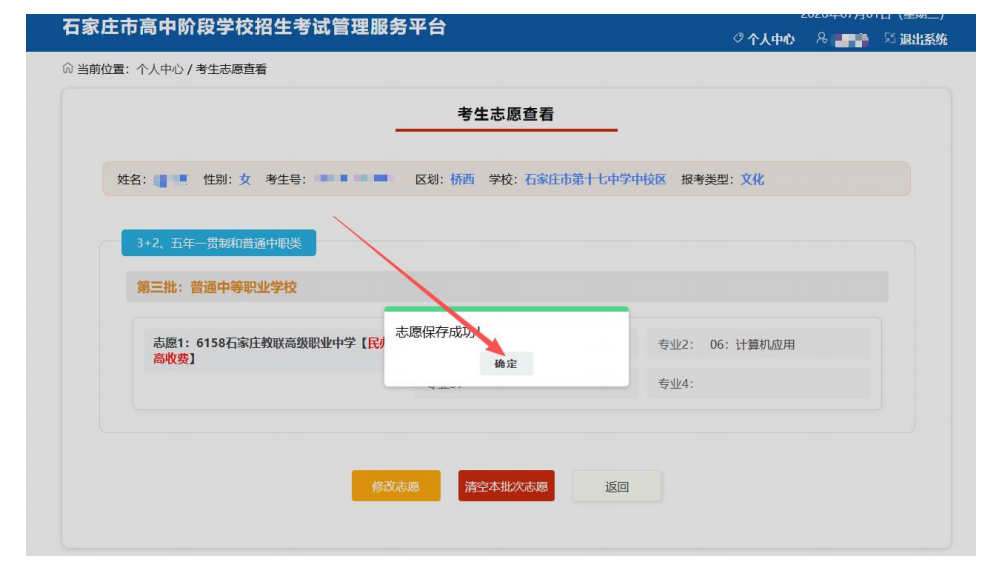Click the 性别 value 女

click(245, 180)
